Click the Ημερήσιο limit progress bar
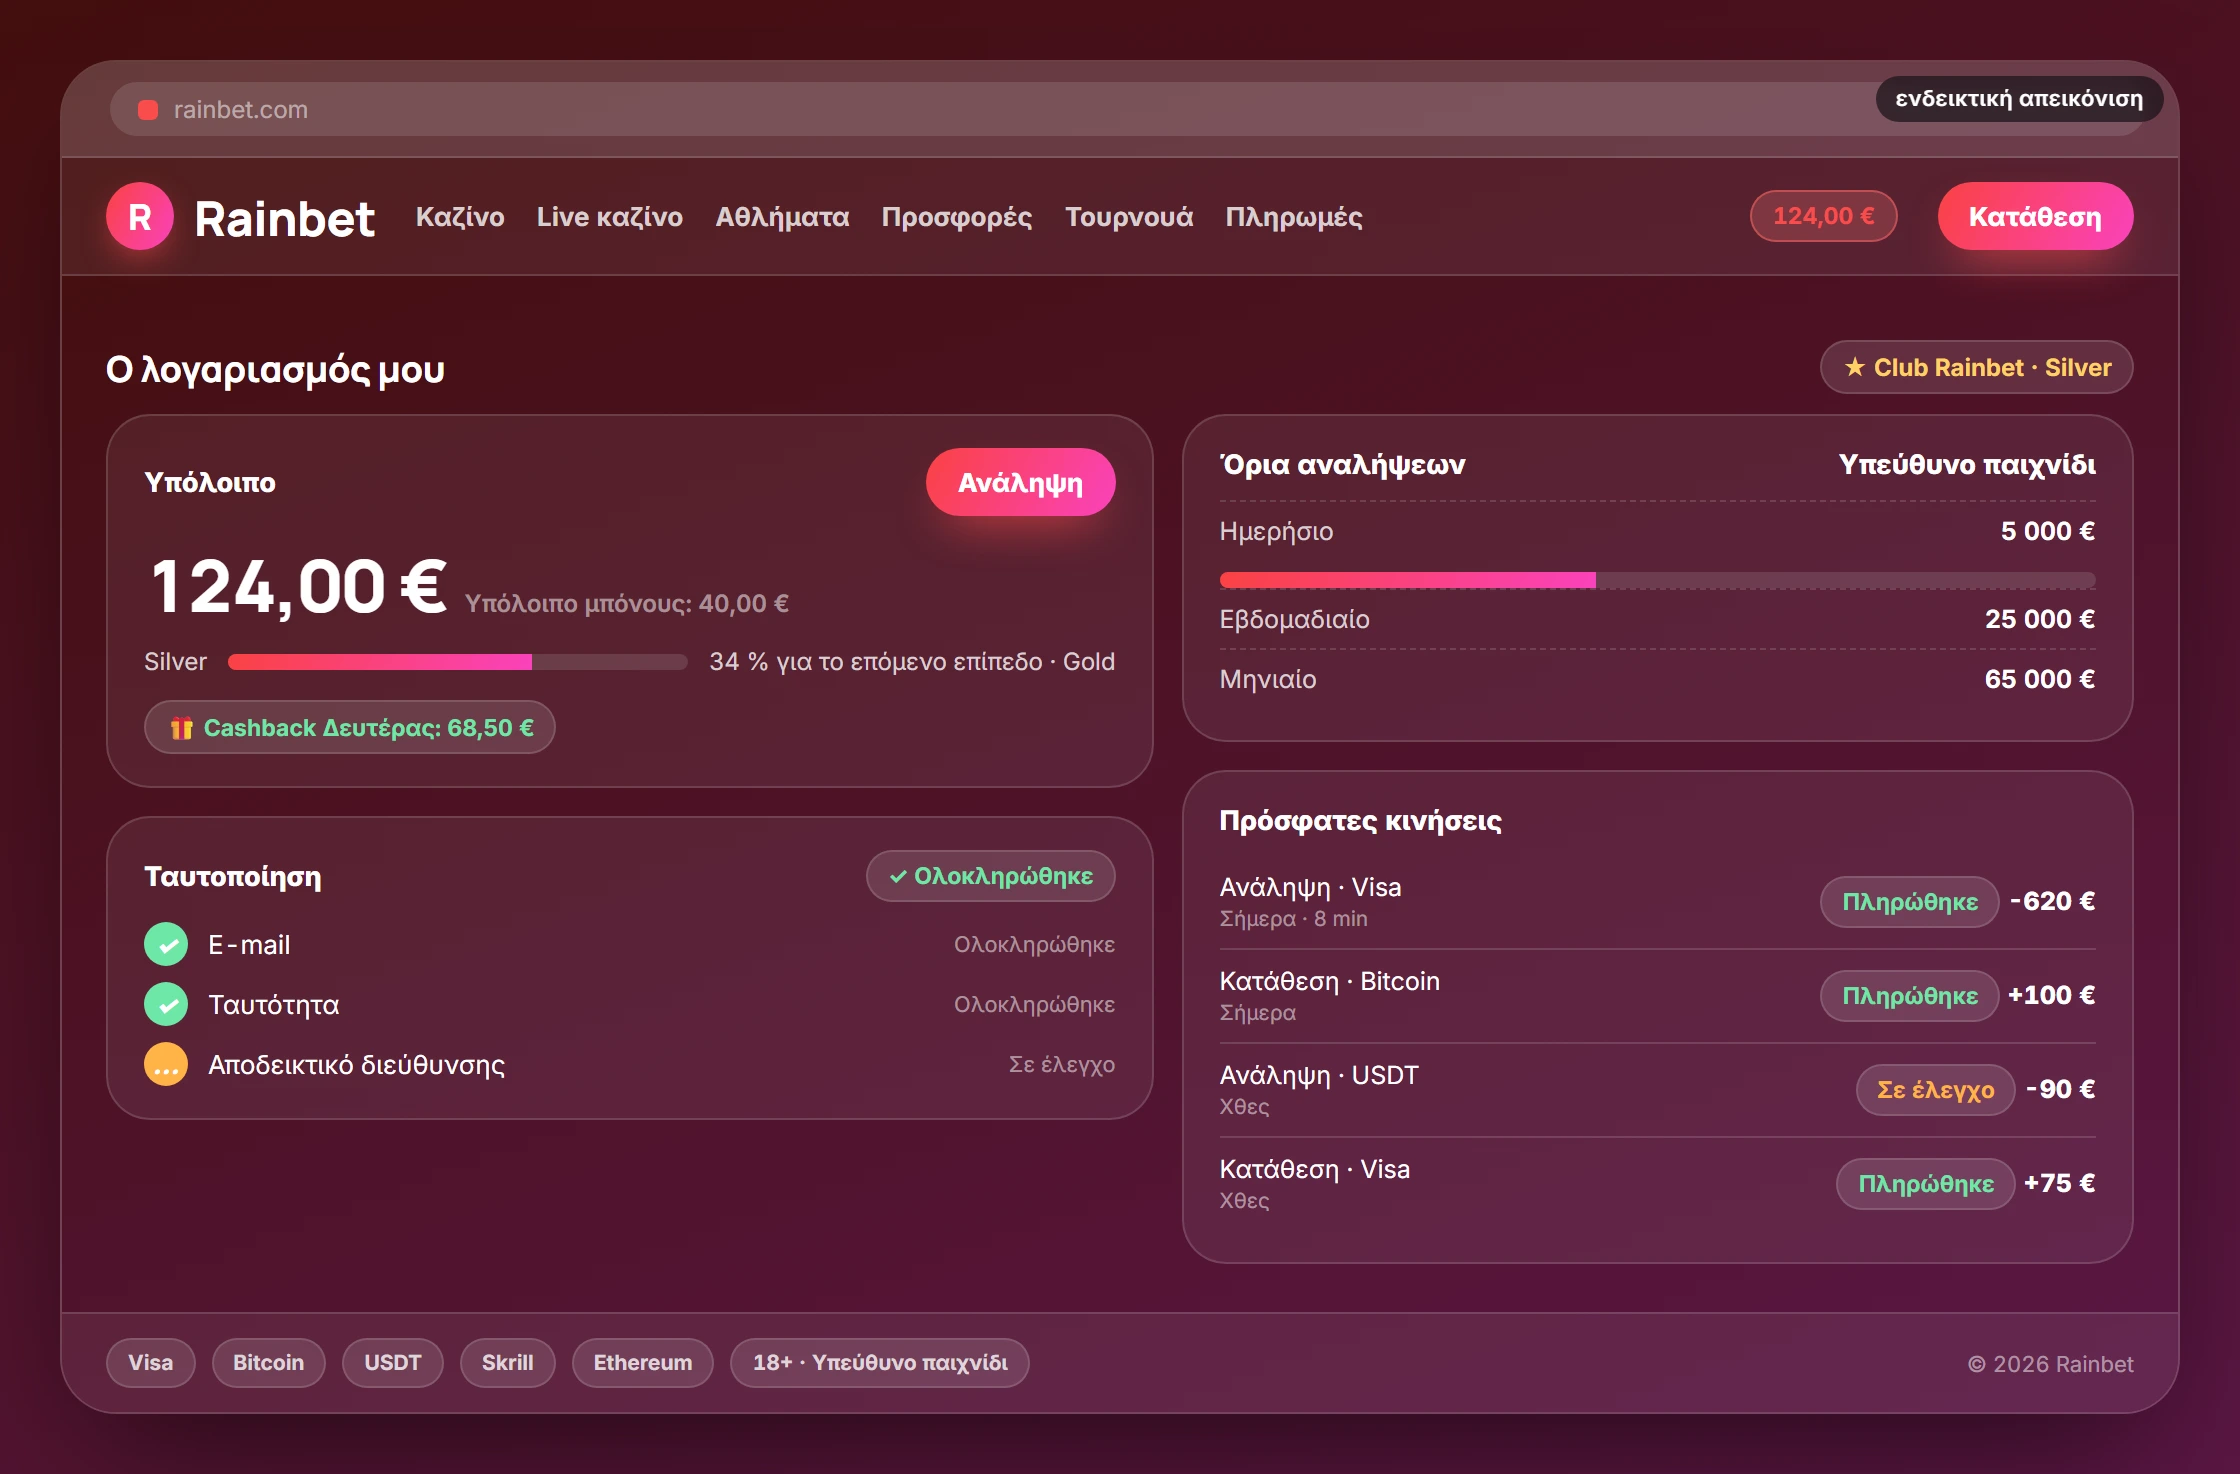The height and width of the screenshot is (1474, 2240). (x=1657, y=580)
